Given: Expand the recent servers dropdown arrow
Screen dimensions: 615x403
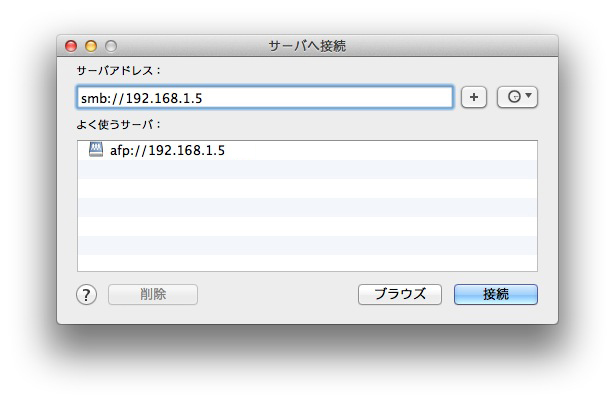Looking at the screenshot, I should click(x=529, y=97).
